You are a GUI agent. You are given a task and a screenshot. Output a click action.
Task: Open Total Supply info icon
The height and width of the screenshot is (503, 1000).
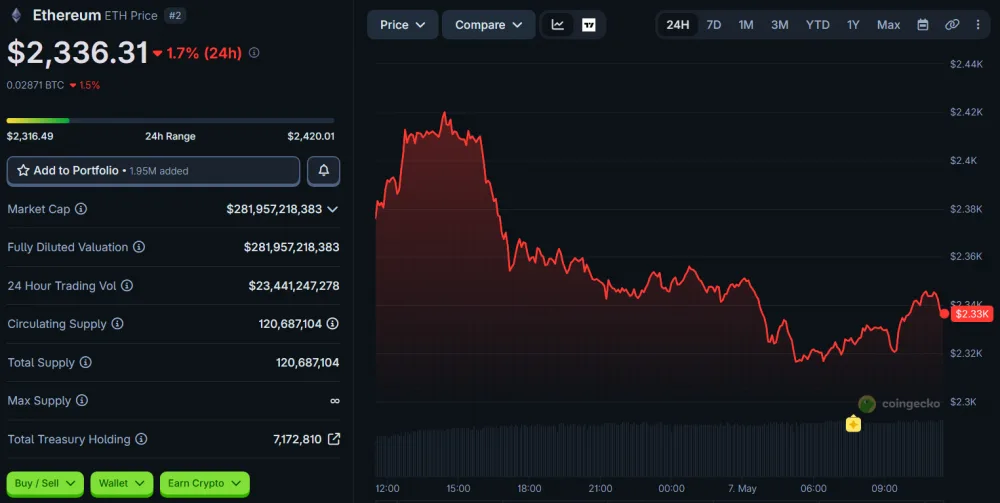(85, 362)
